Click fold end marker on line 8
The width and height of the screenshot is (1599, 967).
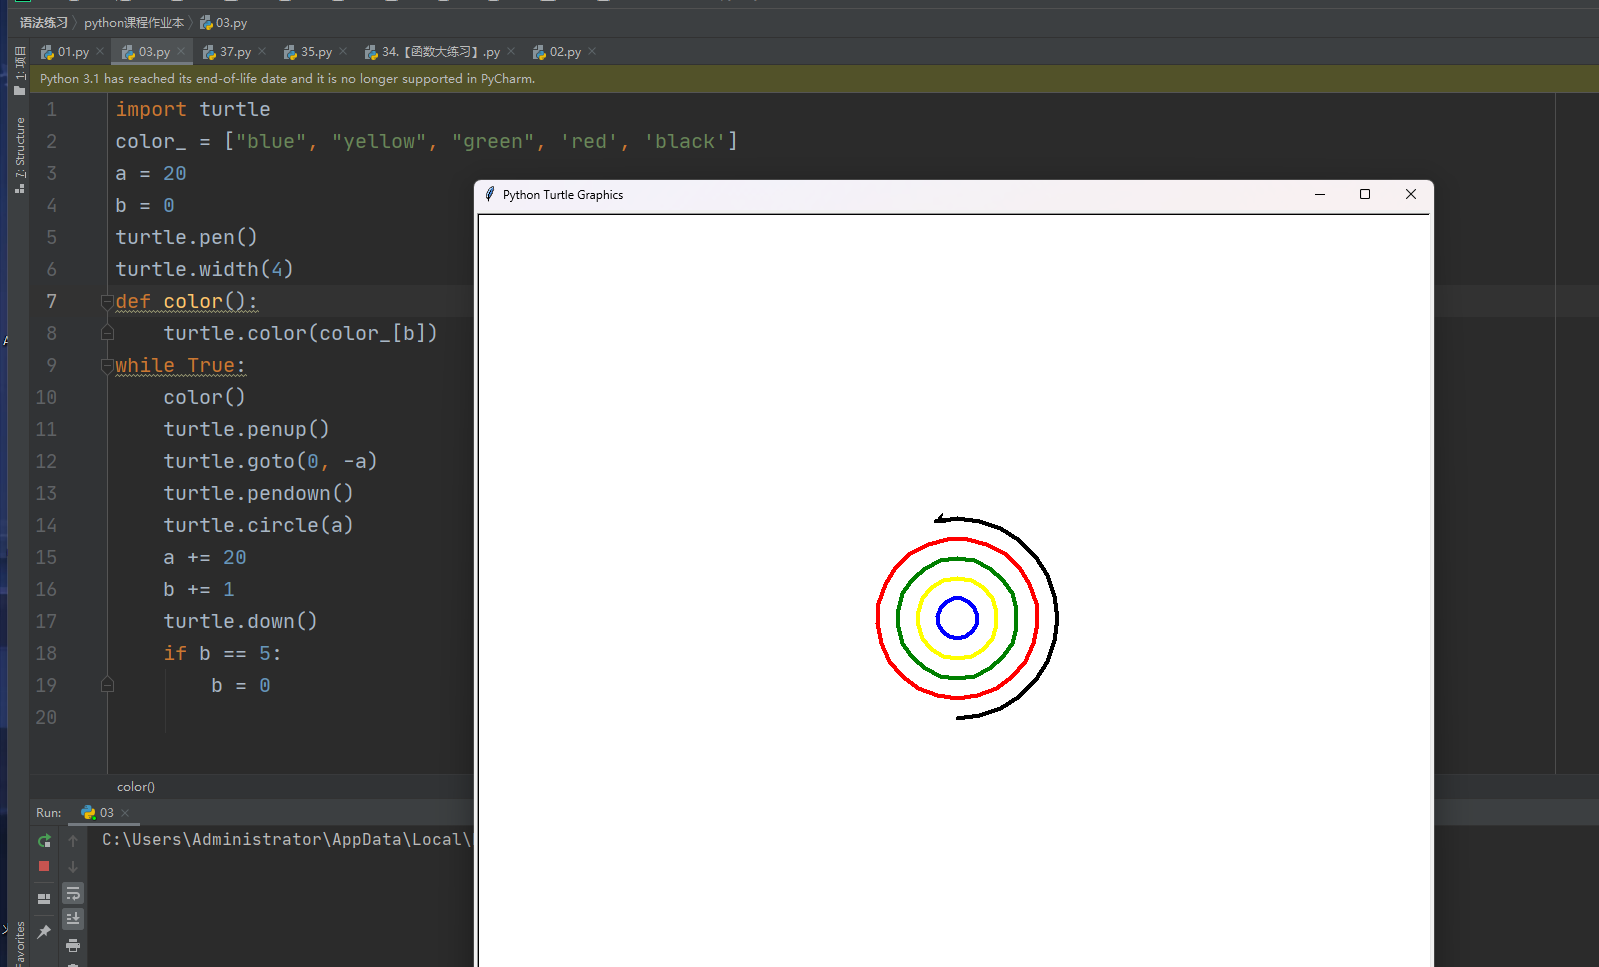click(x=107, y=333)
